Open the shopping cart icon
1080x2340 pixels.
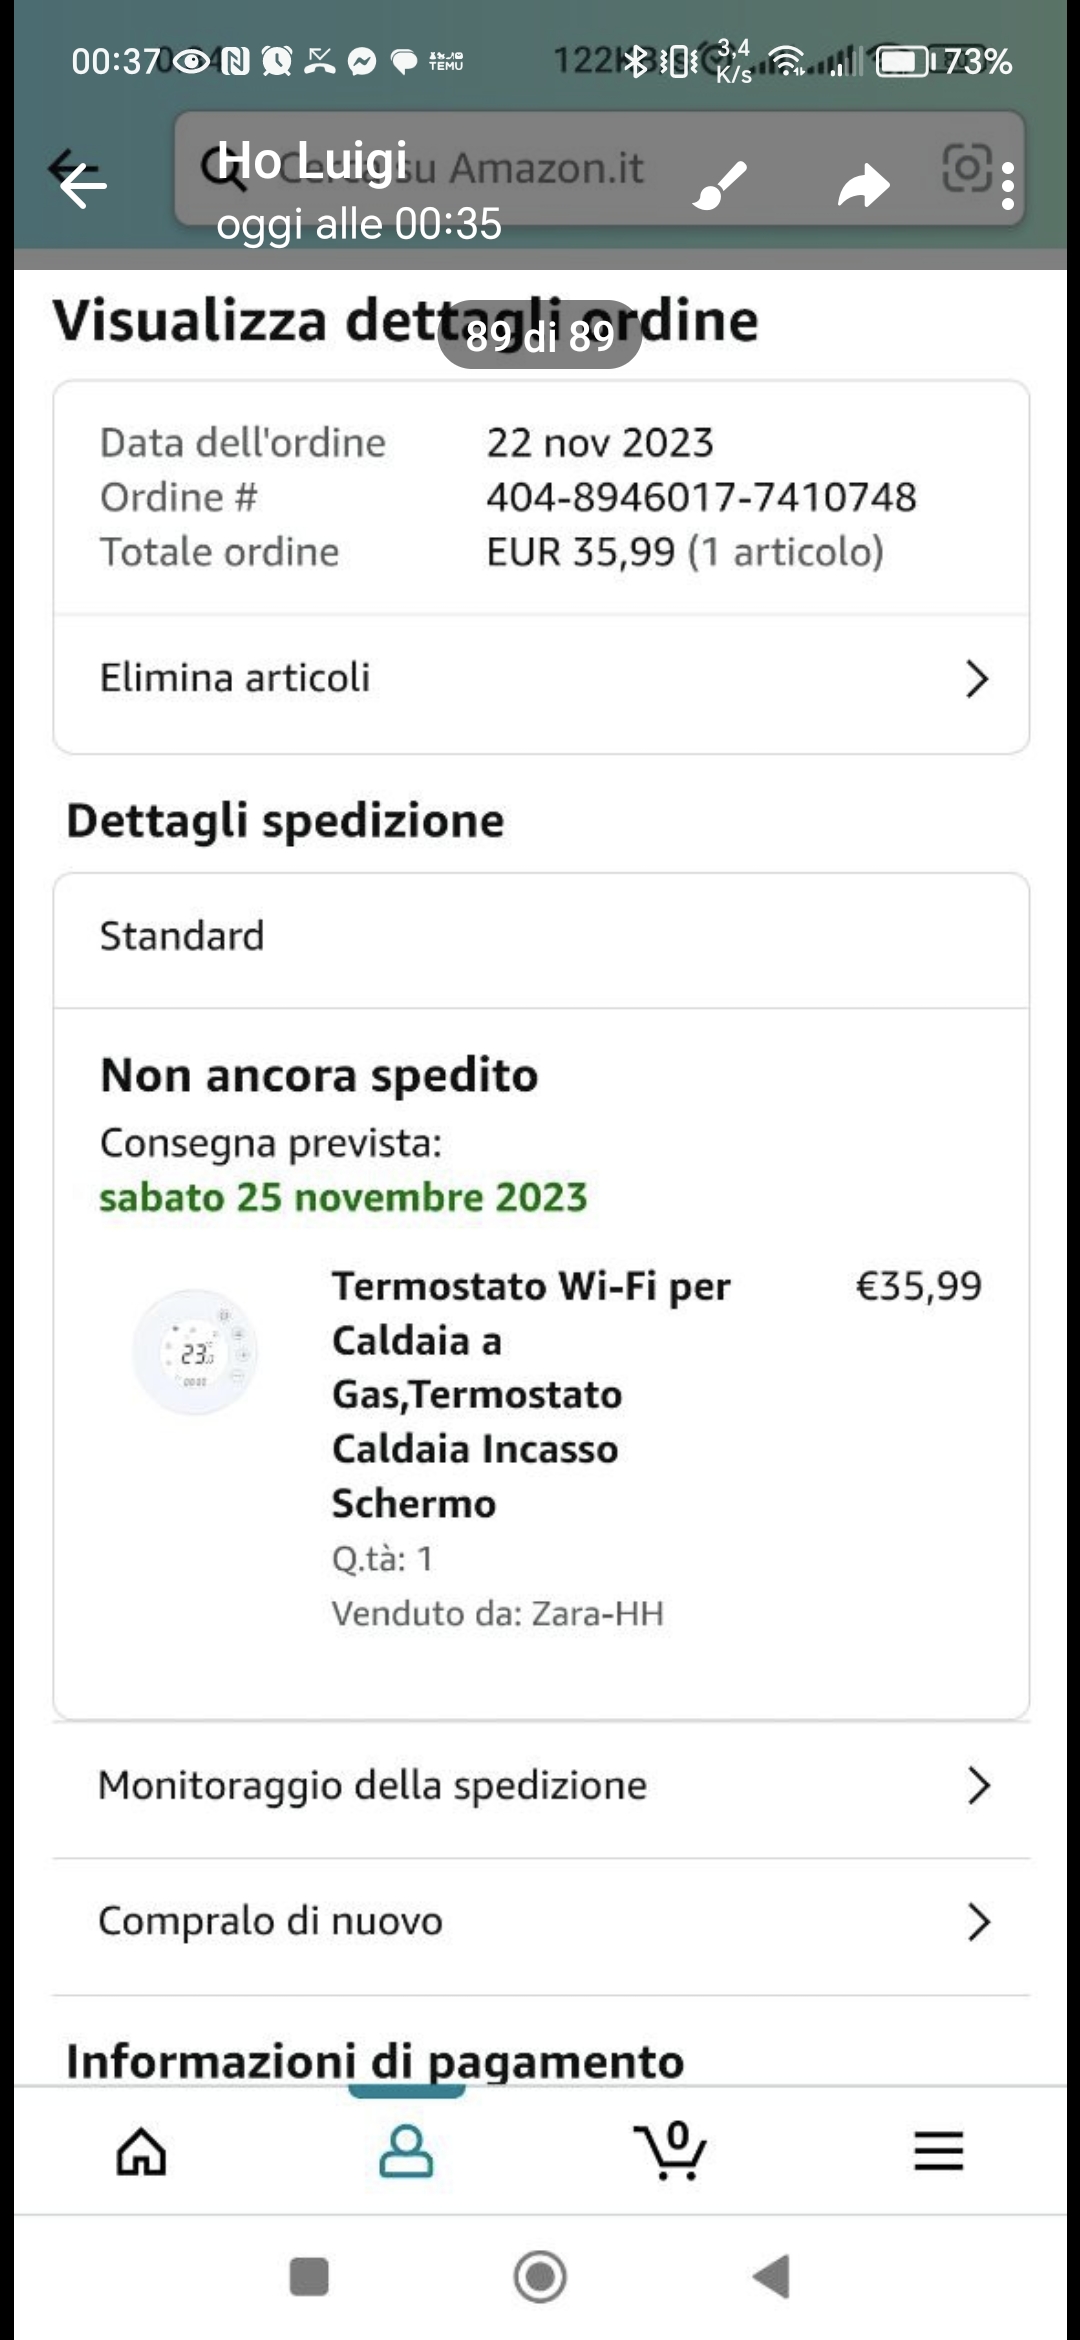tap(671, 2150)
